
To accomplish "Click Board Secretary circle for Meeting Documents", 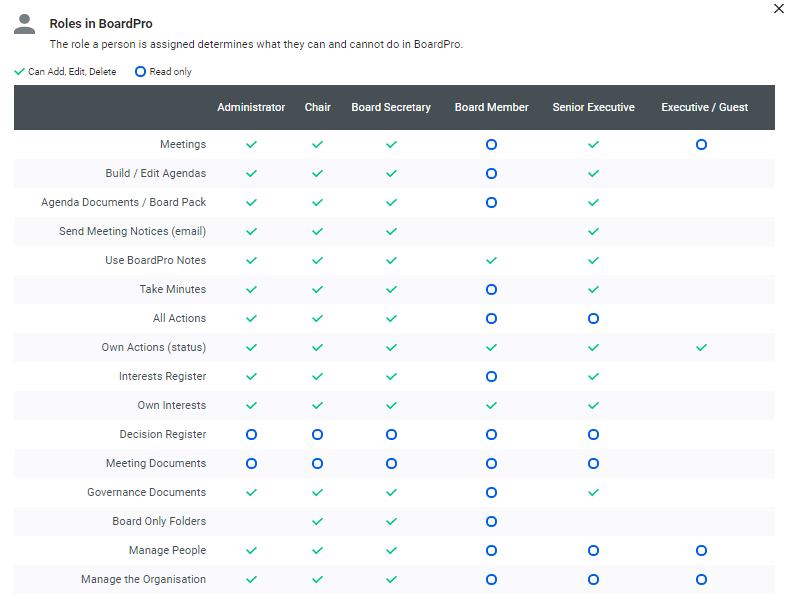I will 391,464.
